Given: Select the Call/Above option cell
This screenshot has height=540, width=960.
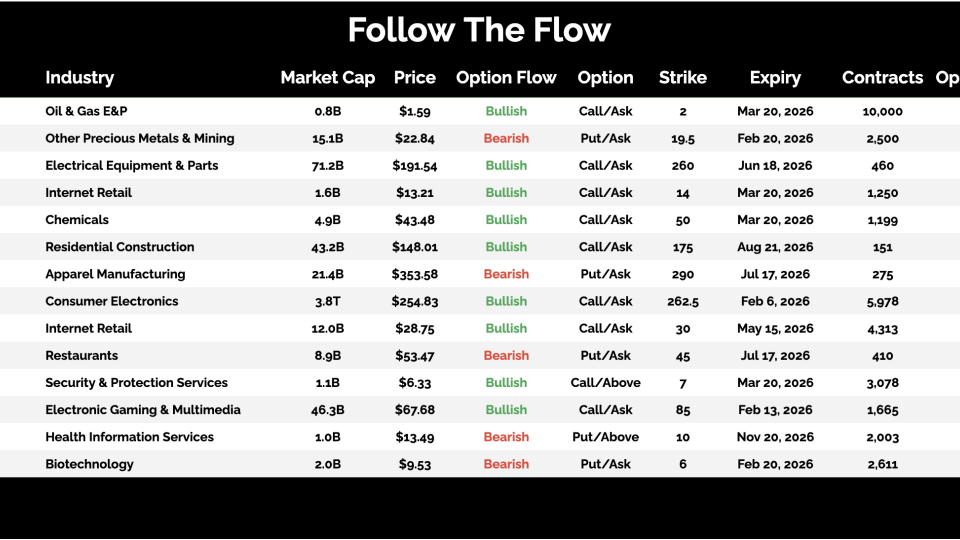Looking at the screenshot, I should pos(605,383).
